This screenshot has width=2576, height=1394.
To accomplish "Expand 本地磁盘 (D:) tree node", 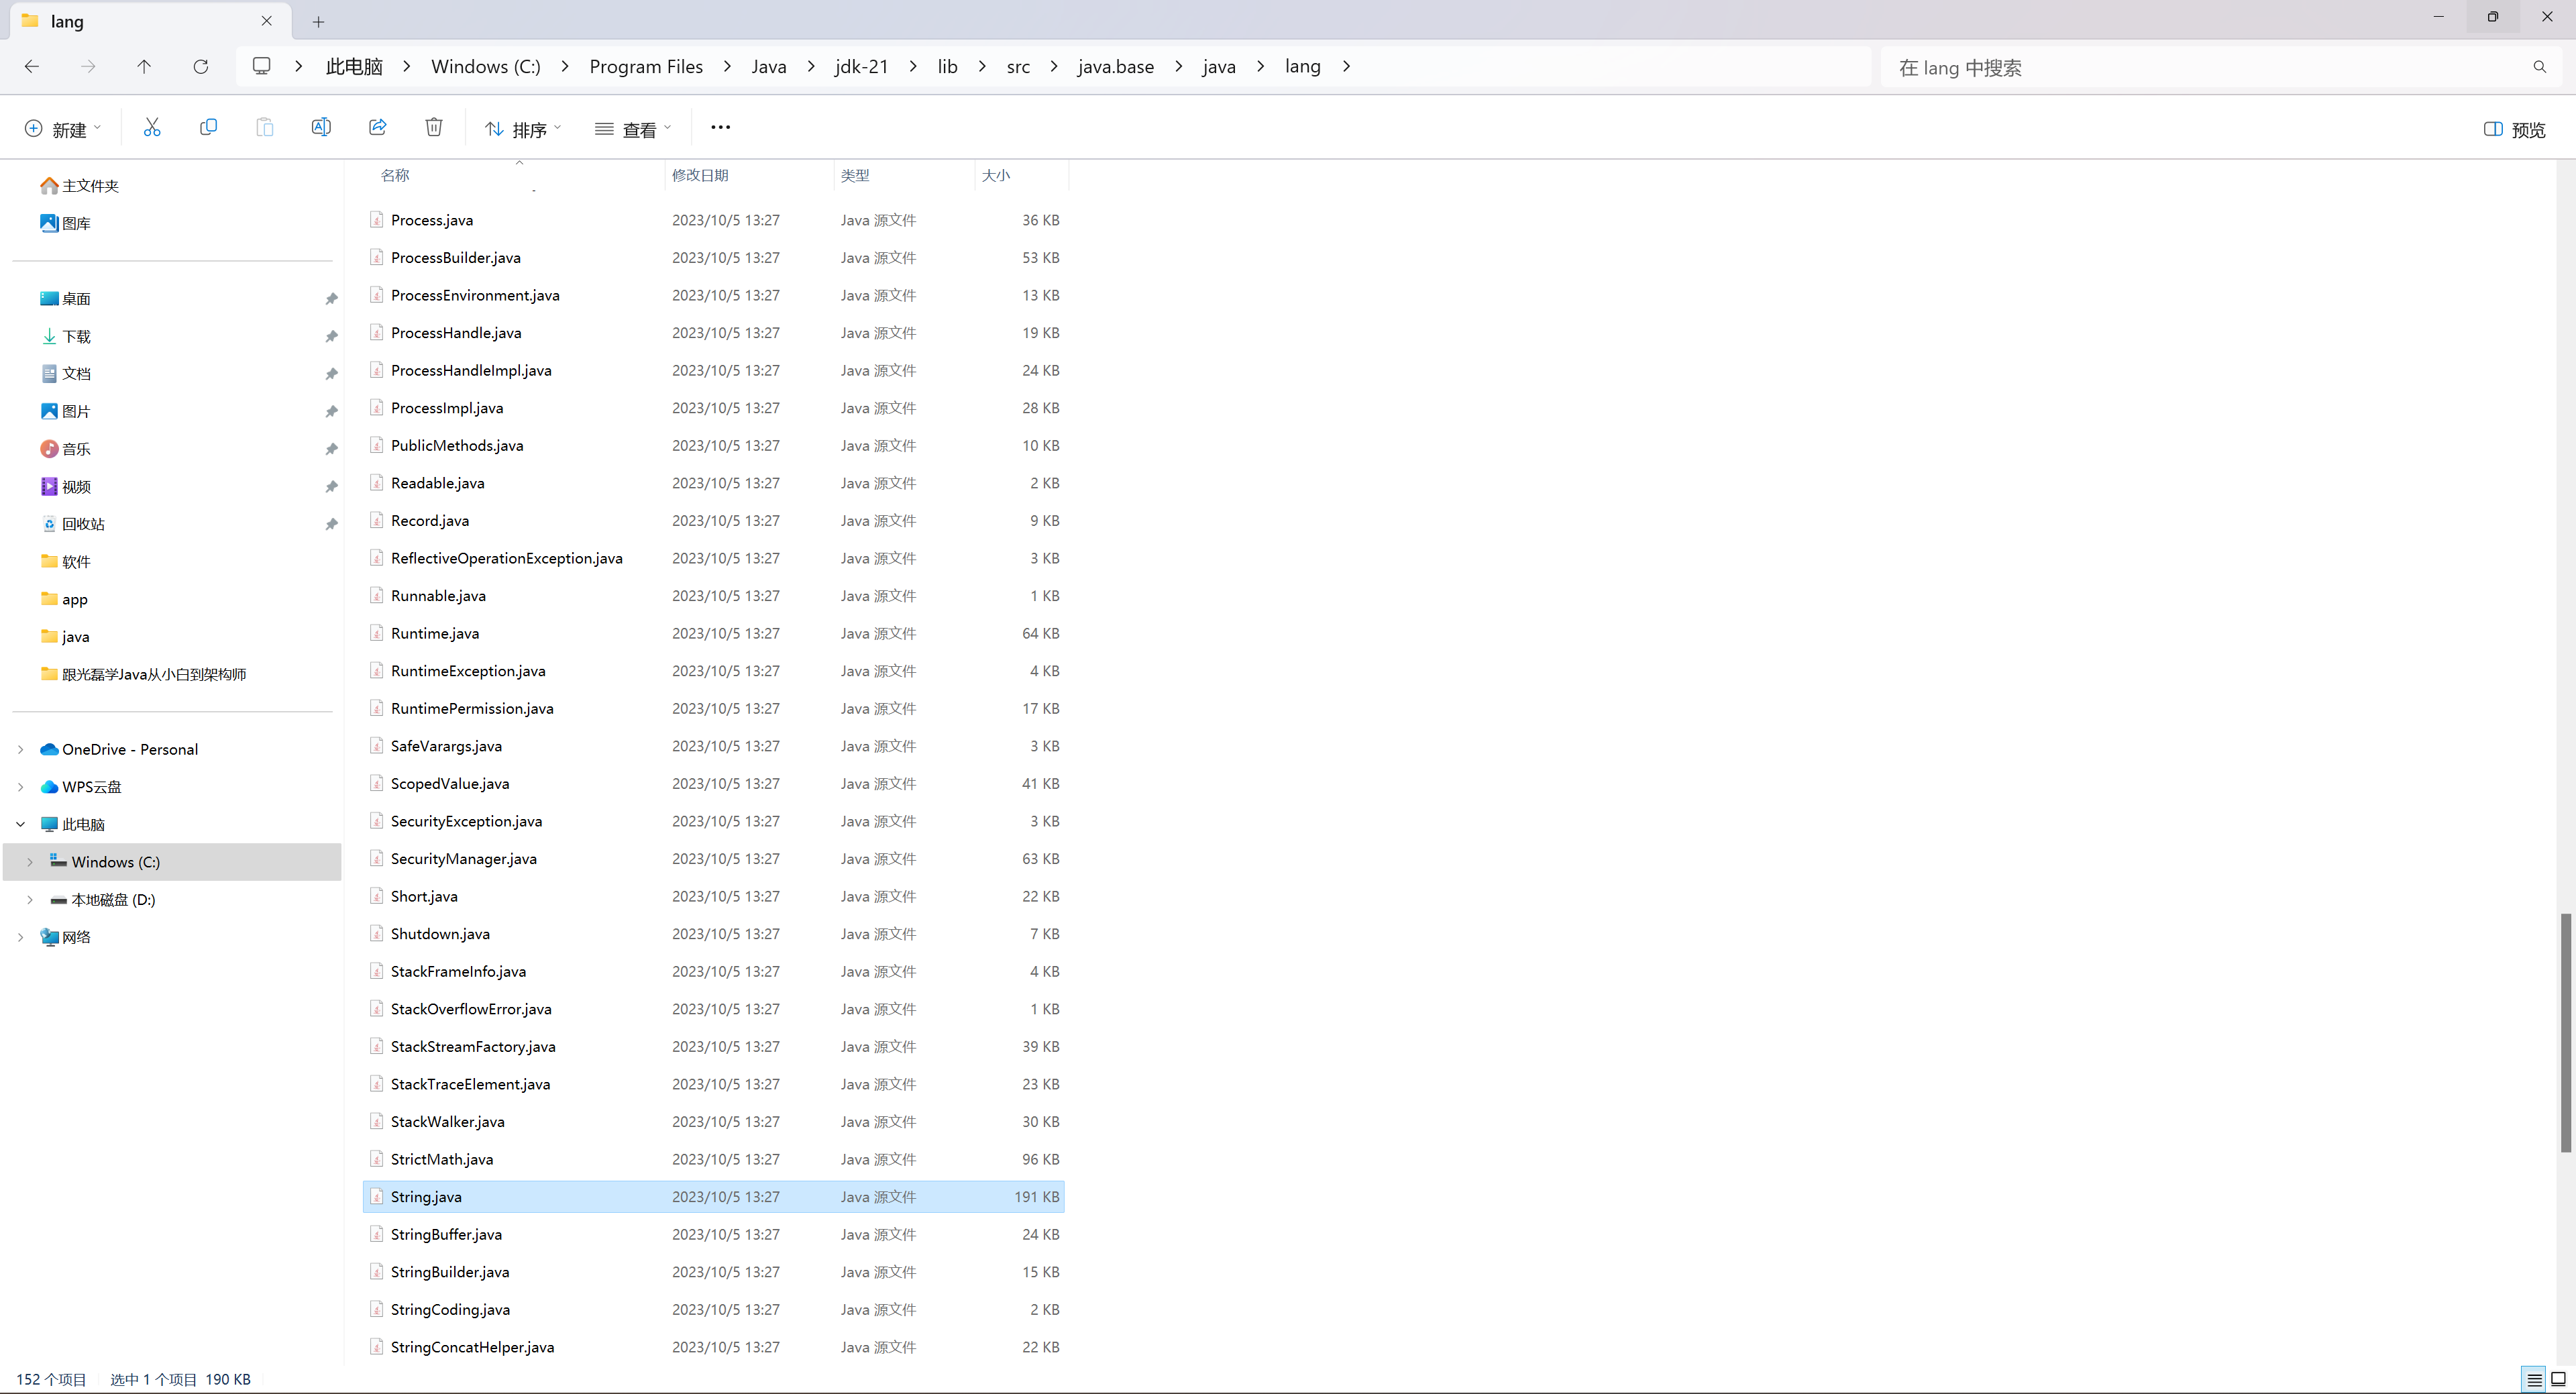I will pos(30,900).
